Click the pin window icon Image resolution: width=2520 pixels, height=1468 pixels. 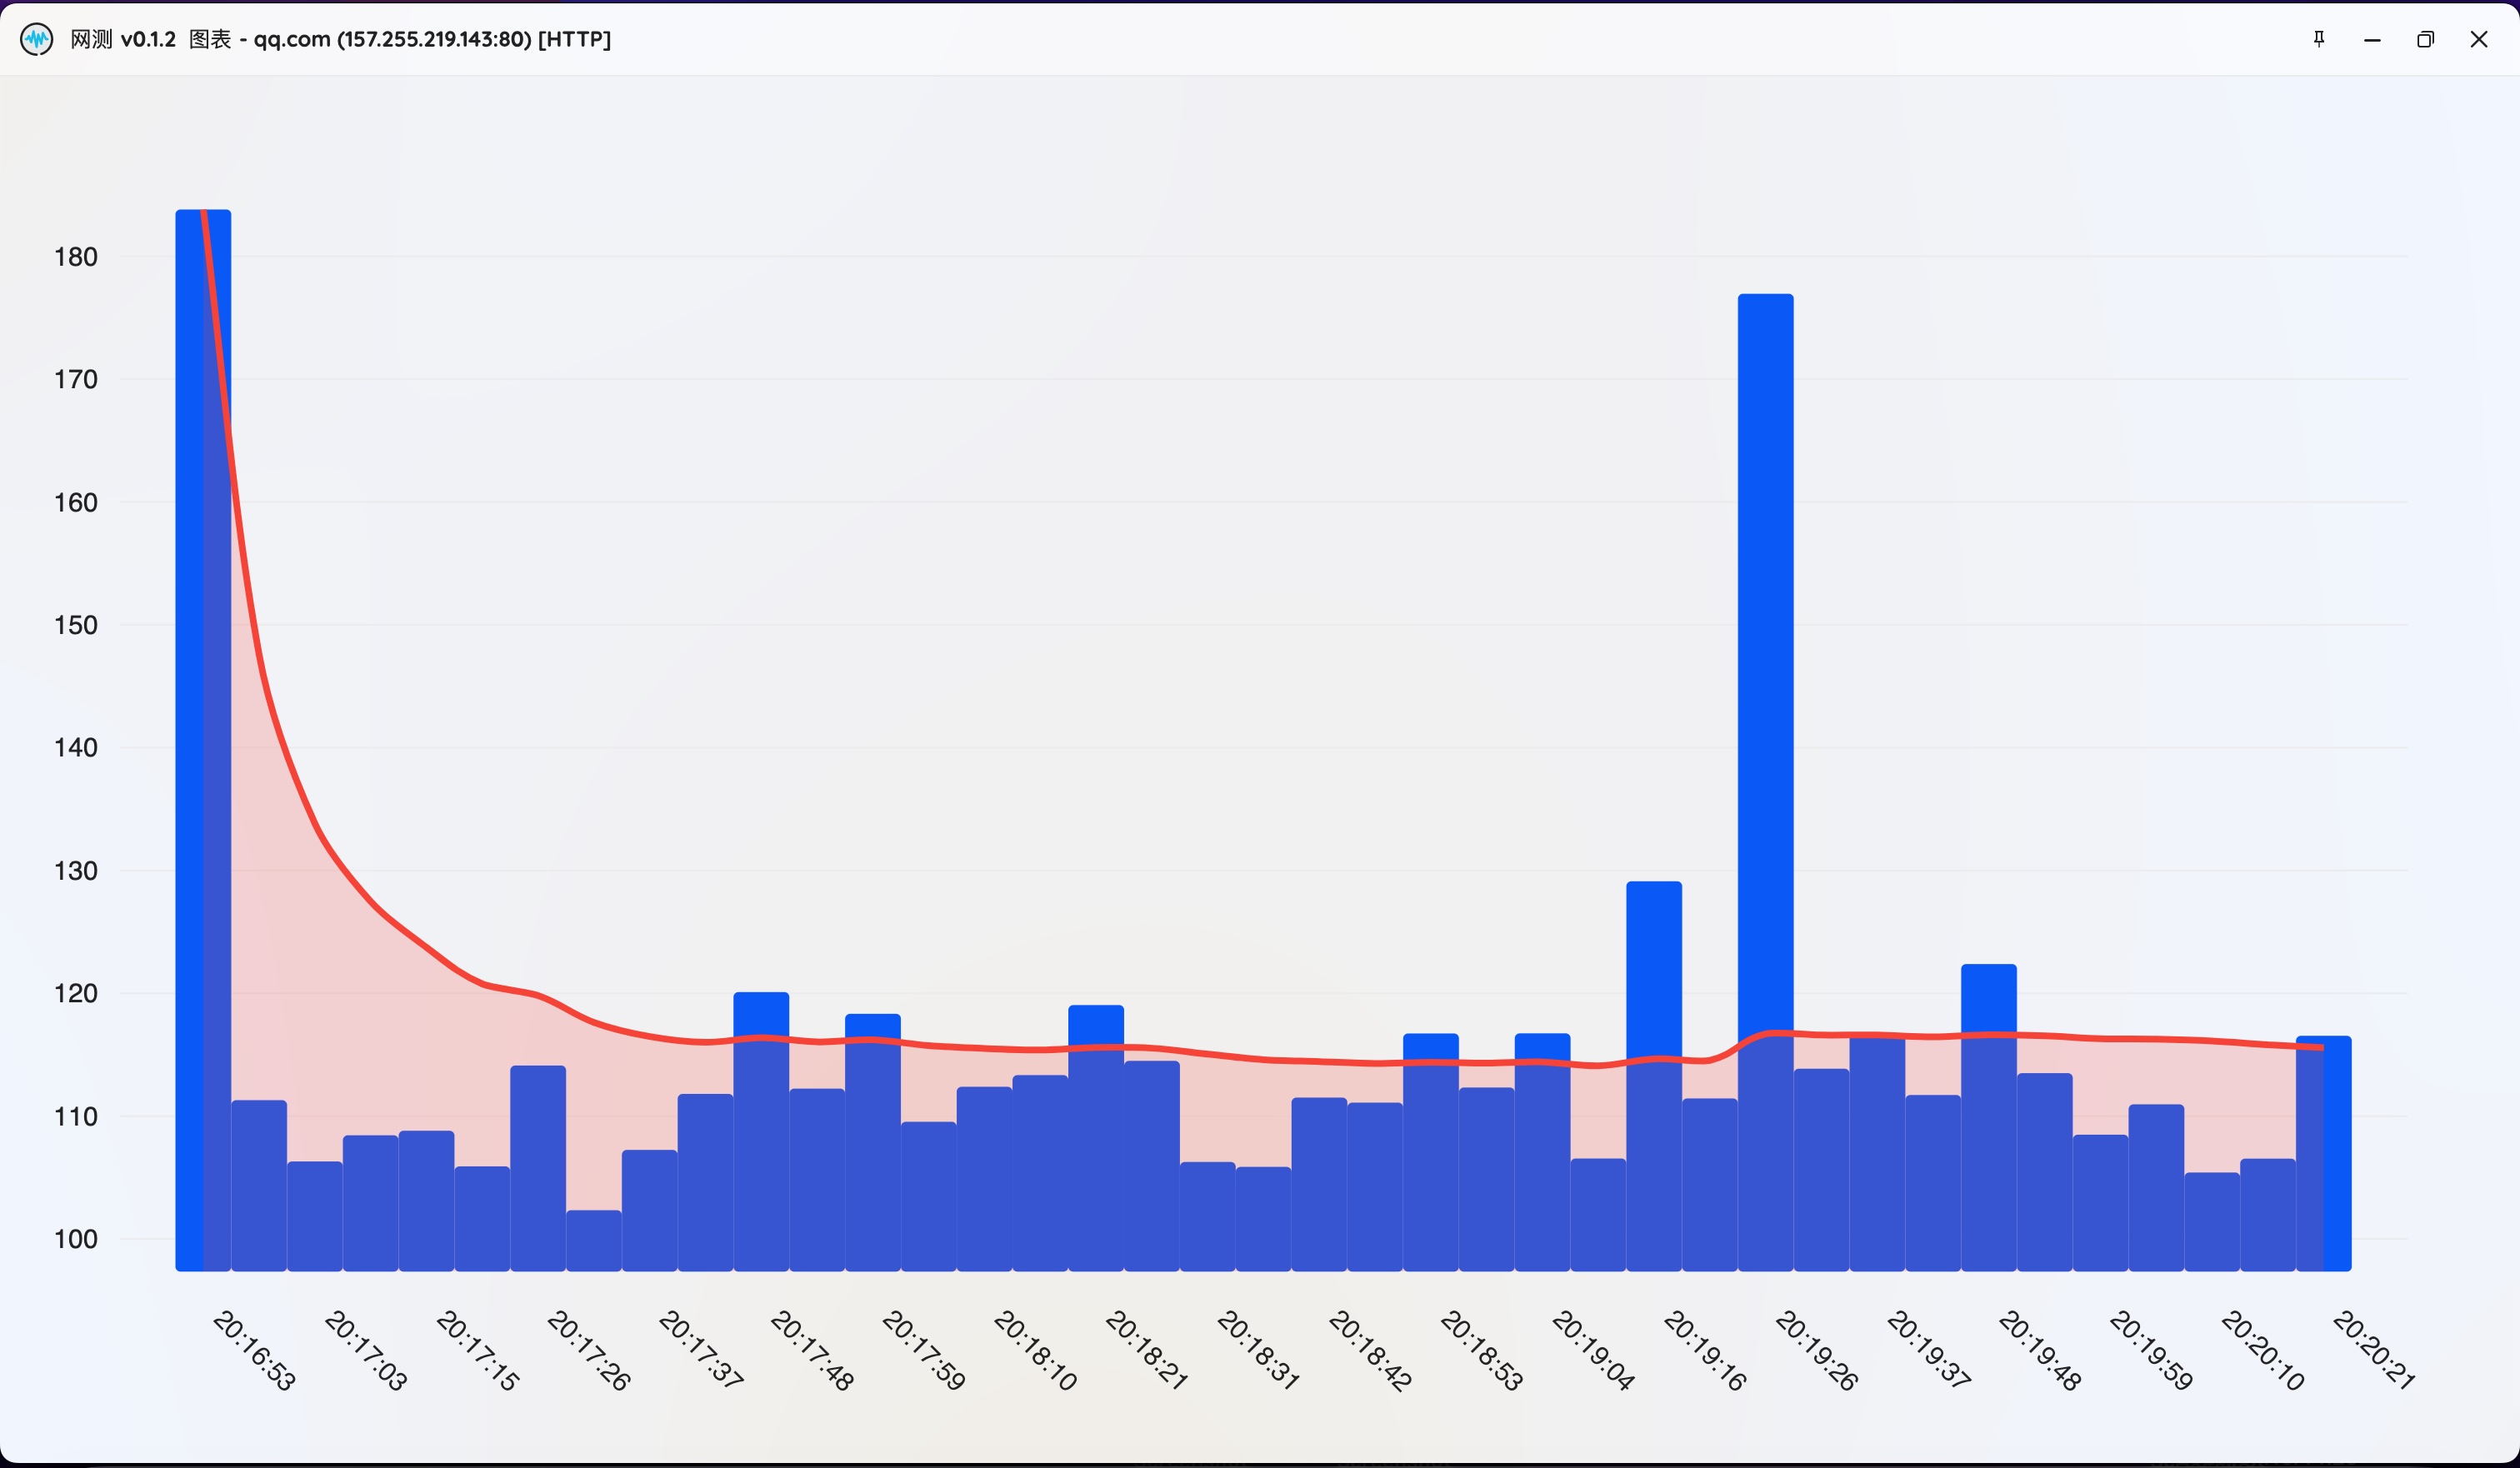pyautogui.click(x=2319, y=39)
